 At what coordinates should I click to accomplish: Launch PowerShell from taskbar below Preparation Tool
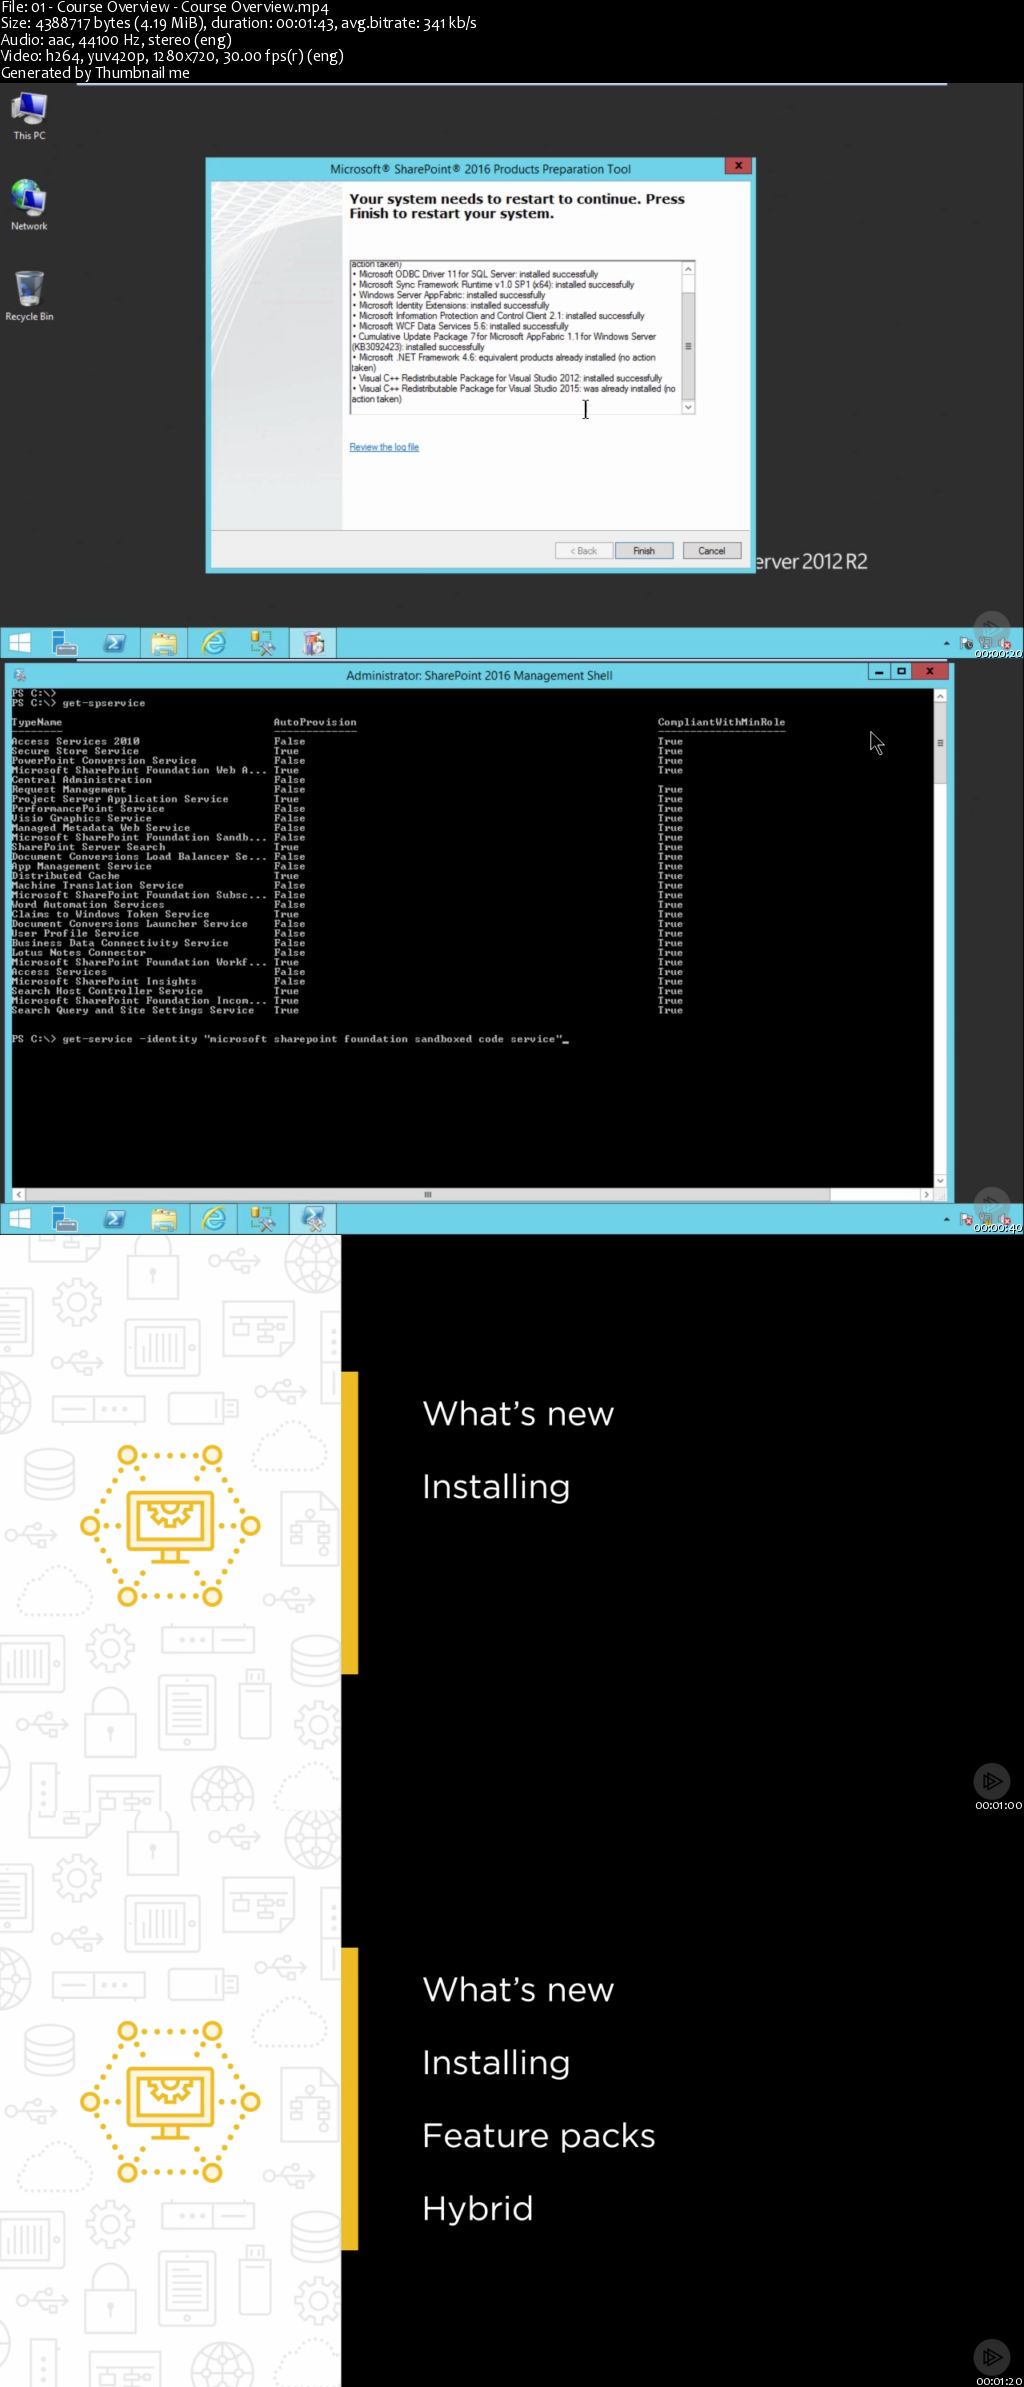(x=114, y=643)
